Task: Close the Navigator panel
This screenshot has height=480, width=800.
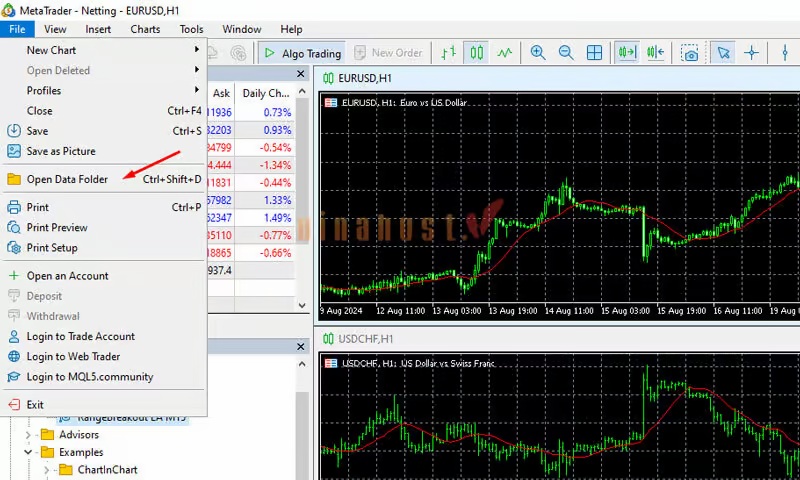Action: point(301,346)
